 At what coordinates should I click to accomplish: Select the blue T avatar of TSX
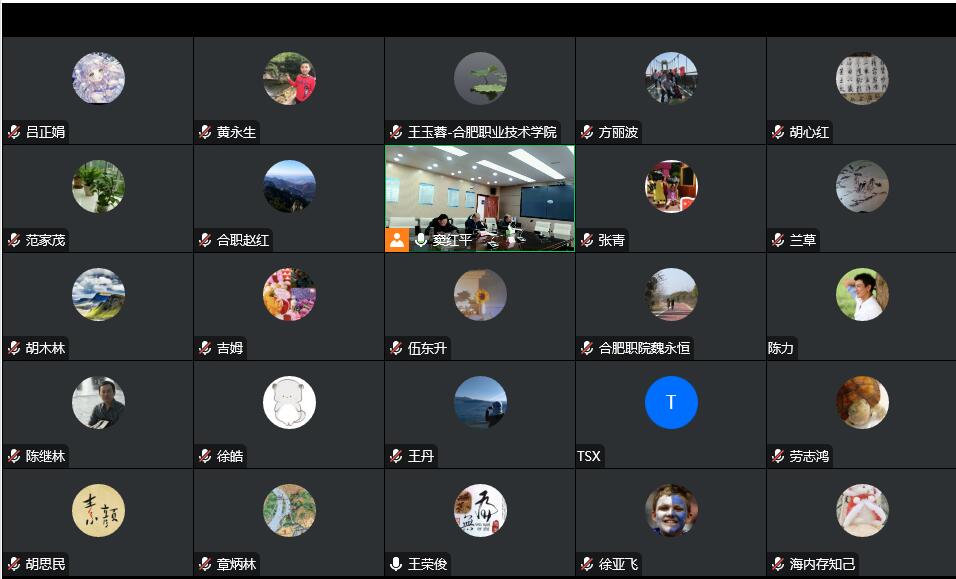click(x=671, y=402)
